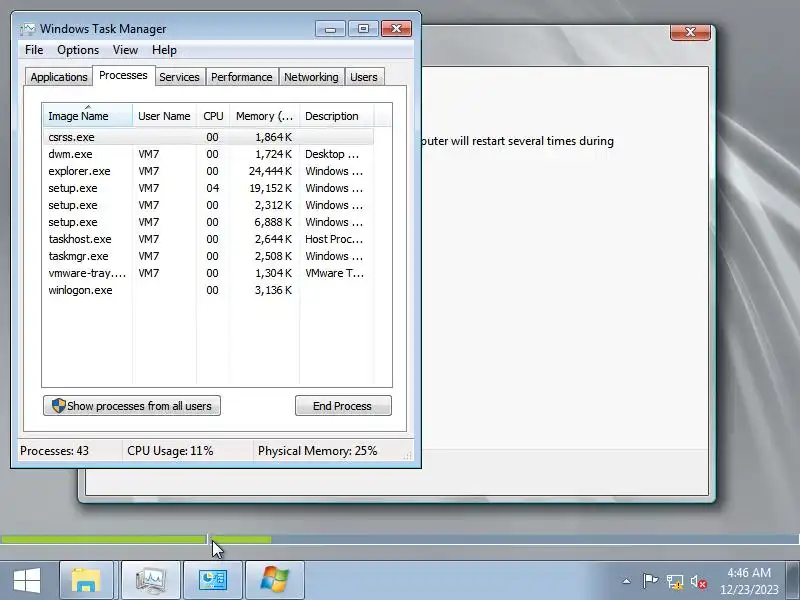Switch to the Performance tab
Screen dimensions: 800x600
(x=242, y=77)
